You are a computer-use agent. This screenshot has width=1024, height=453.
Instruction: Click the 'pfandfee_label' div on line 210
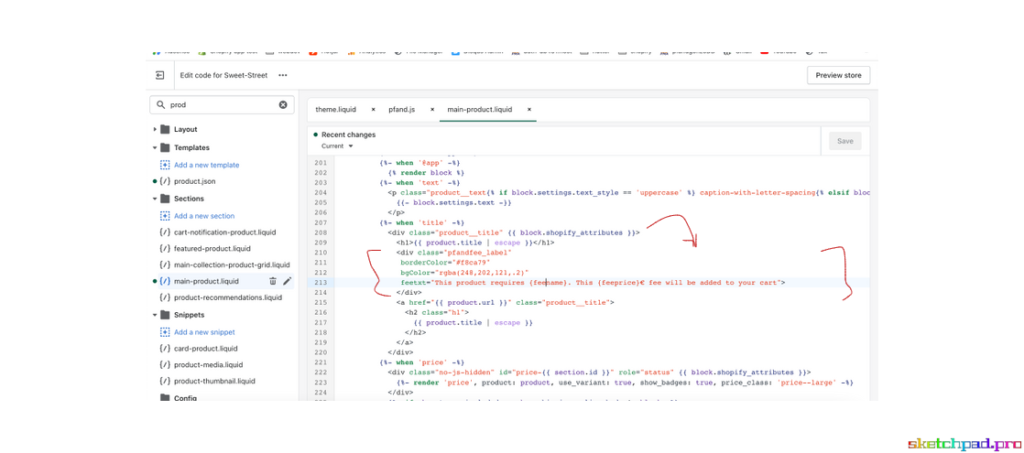[x=454, y=252]
